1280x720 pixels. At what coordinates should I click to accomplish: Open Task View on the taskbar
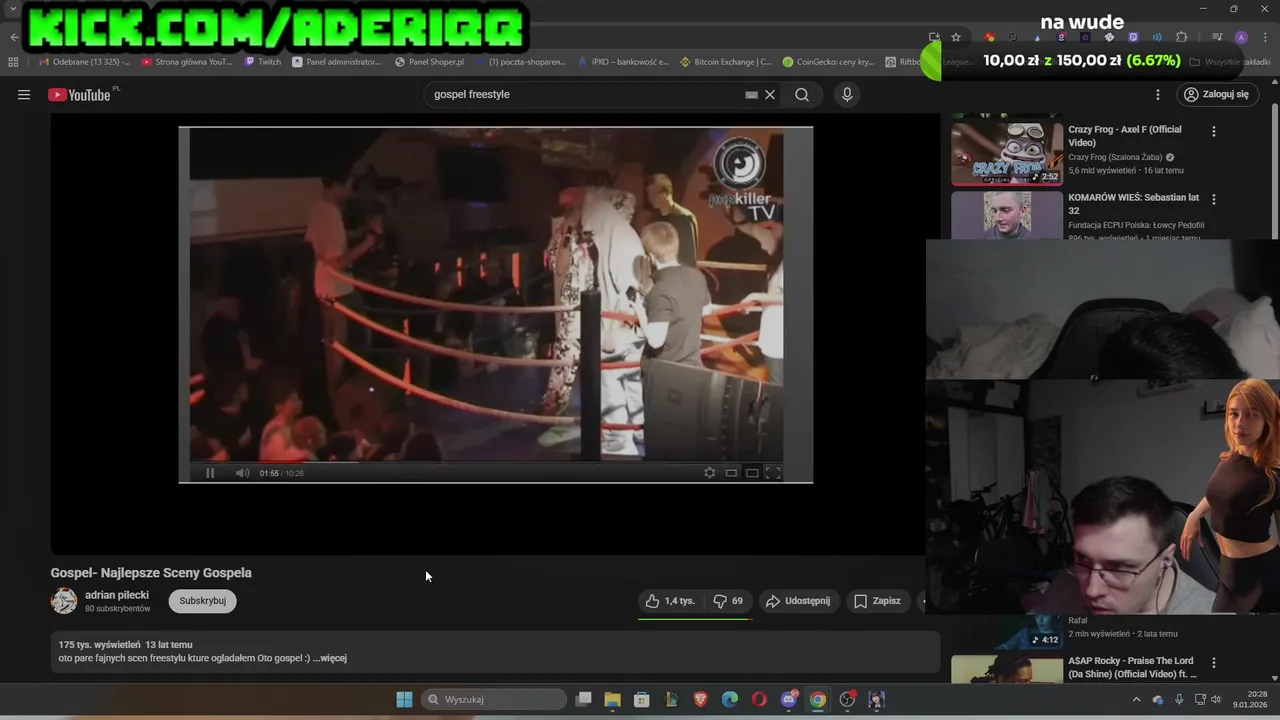(x=584, y=699)
